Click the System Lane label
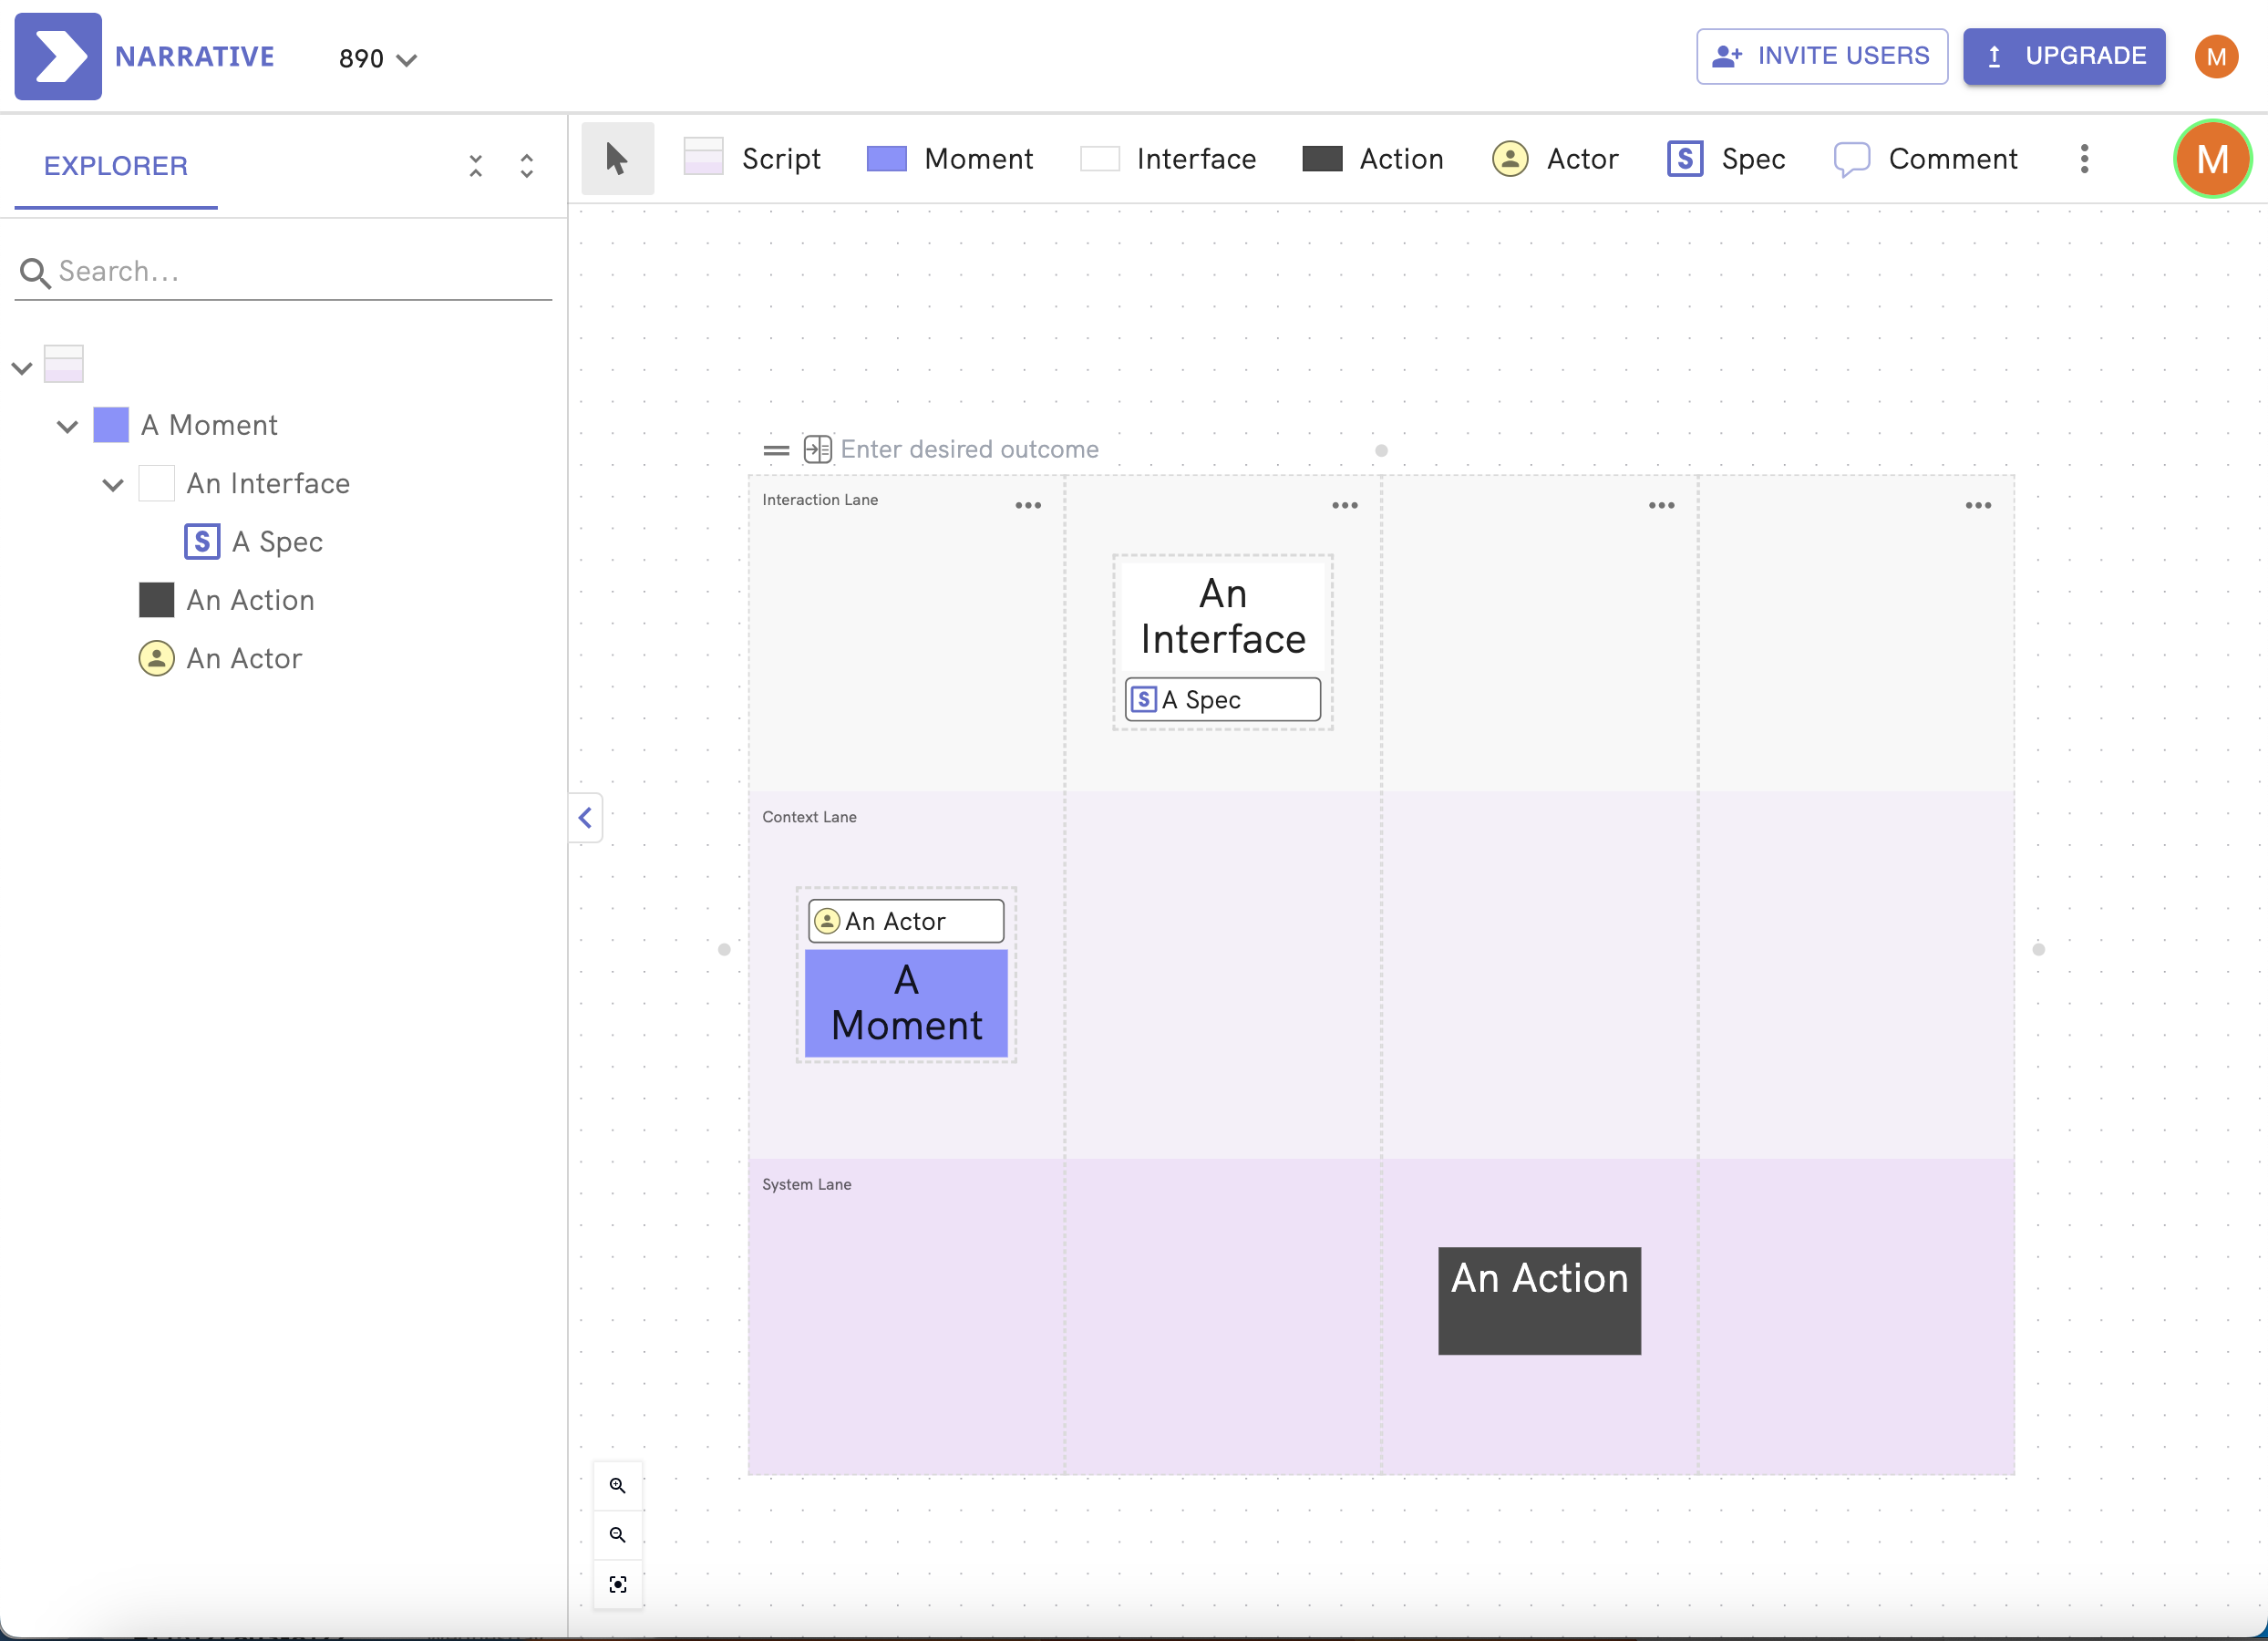 [806, 1185]
